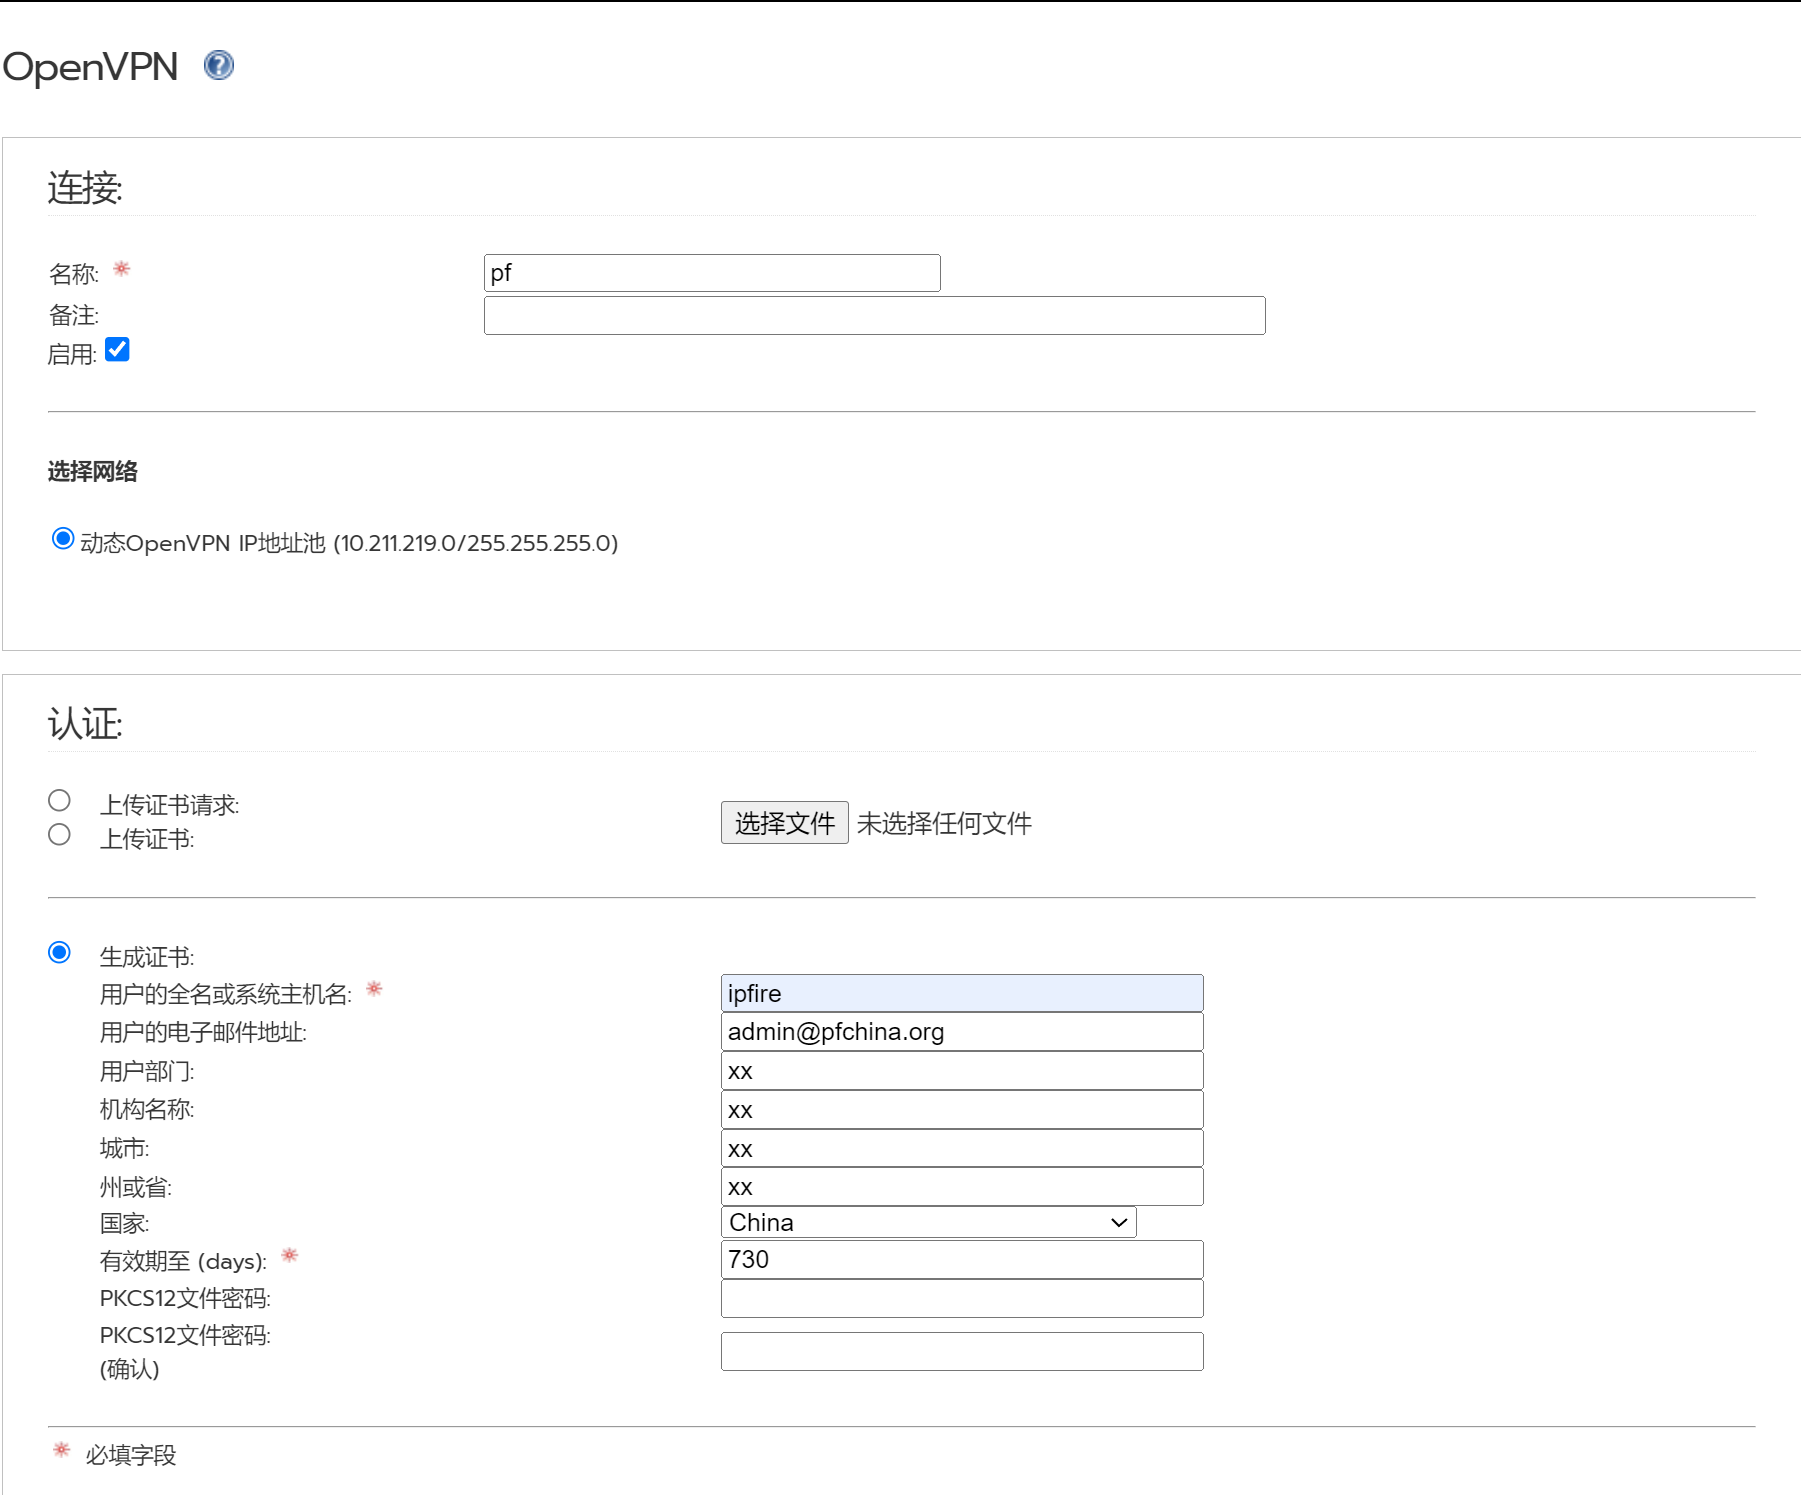Click the 有效期至 days field showing 730
This screenshot has width=1801, height=1495.
[961, 1260]
